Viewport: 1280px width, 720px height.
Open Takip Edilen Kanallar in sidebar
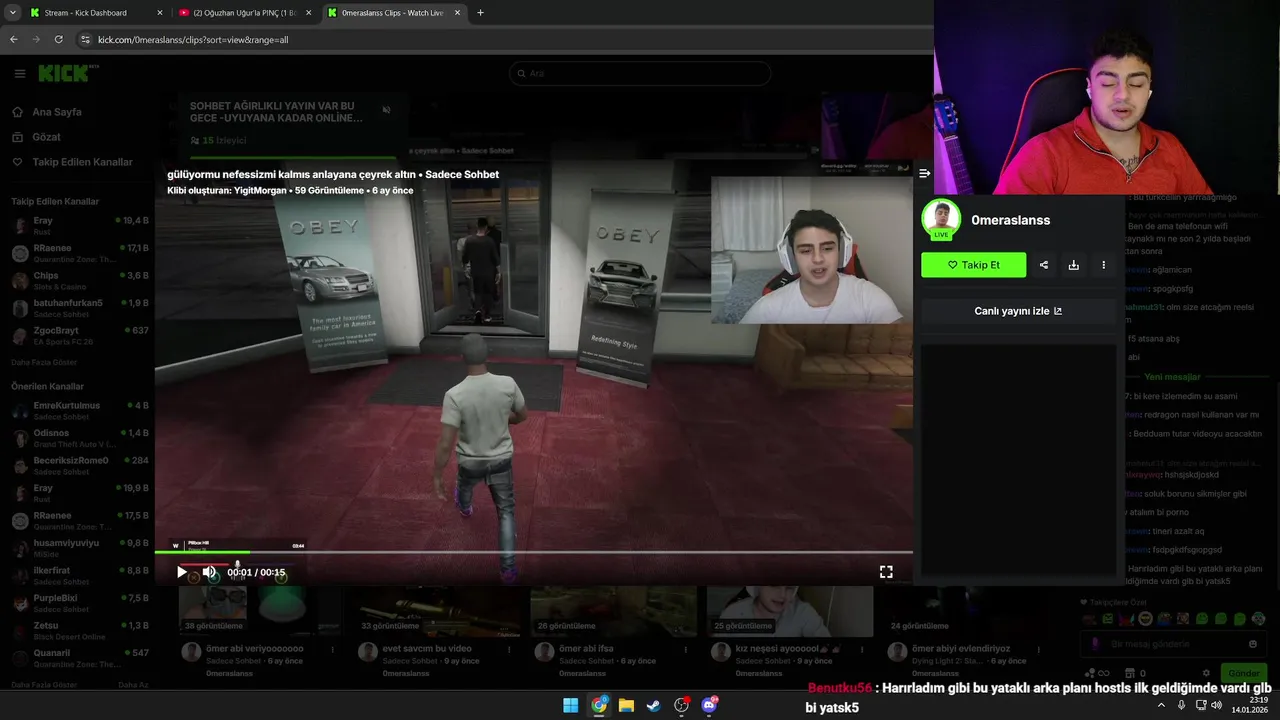[x=82, y=162]
